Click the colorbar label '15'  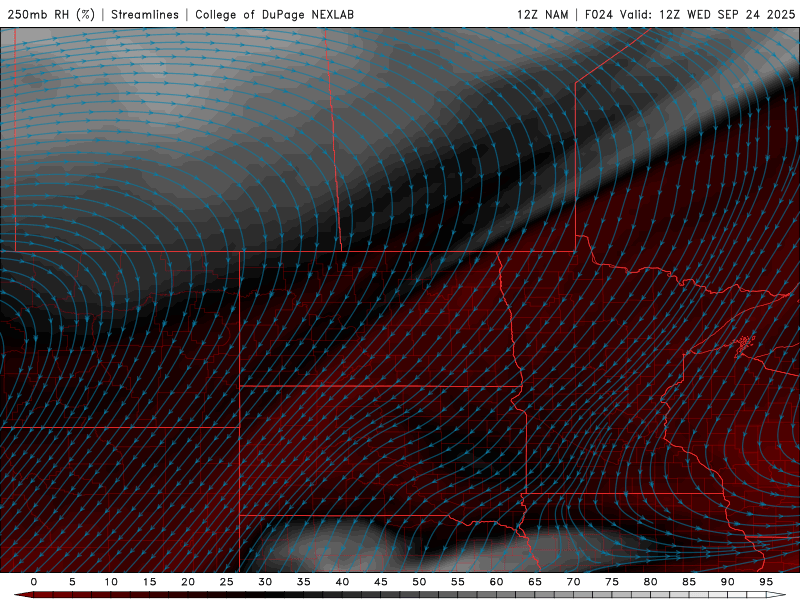coord(149,582)
